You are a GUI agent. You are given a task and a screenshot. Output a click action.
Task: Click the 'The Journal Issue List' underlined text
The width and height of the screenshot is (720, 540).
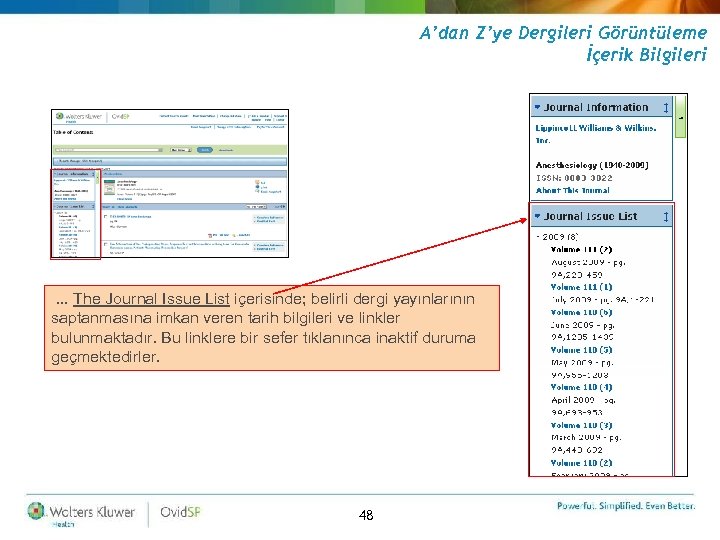[x=151, y=299]
